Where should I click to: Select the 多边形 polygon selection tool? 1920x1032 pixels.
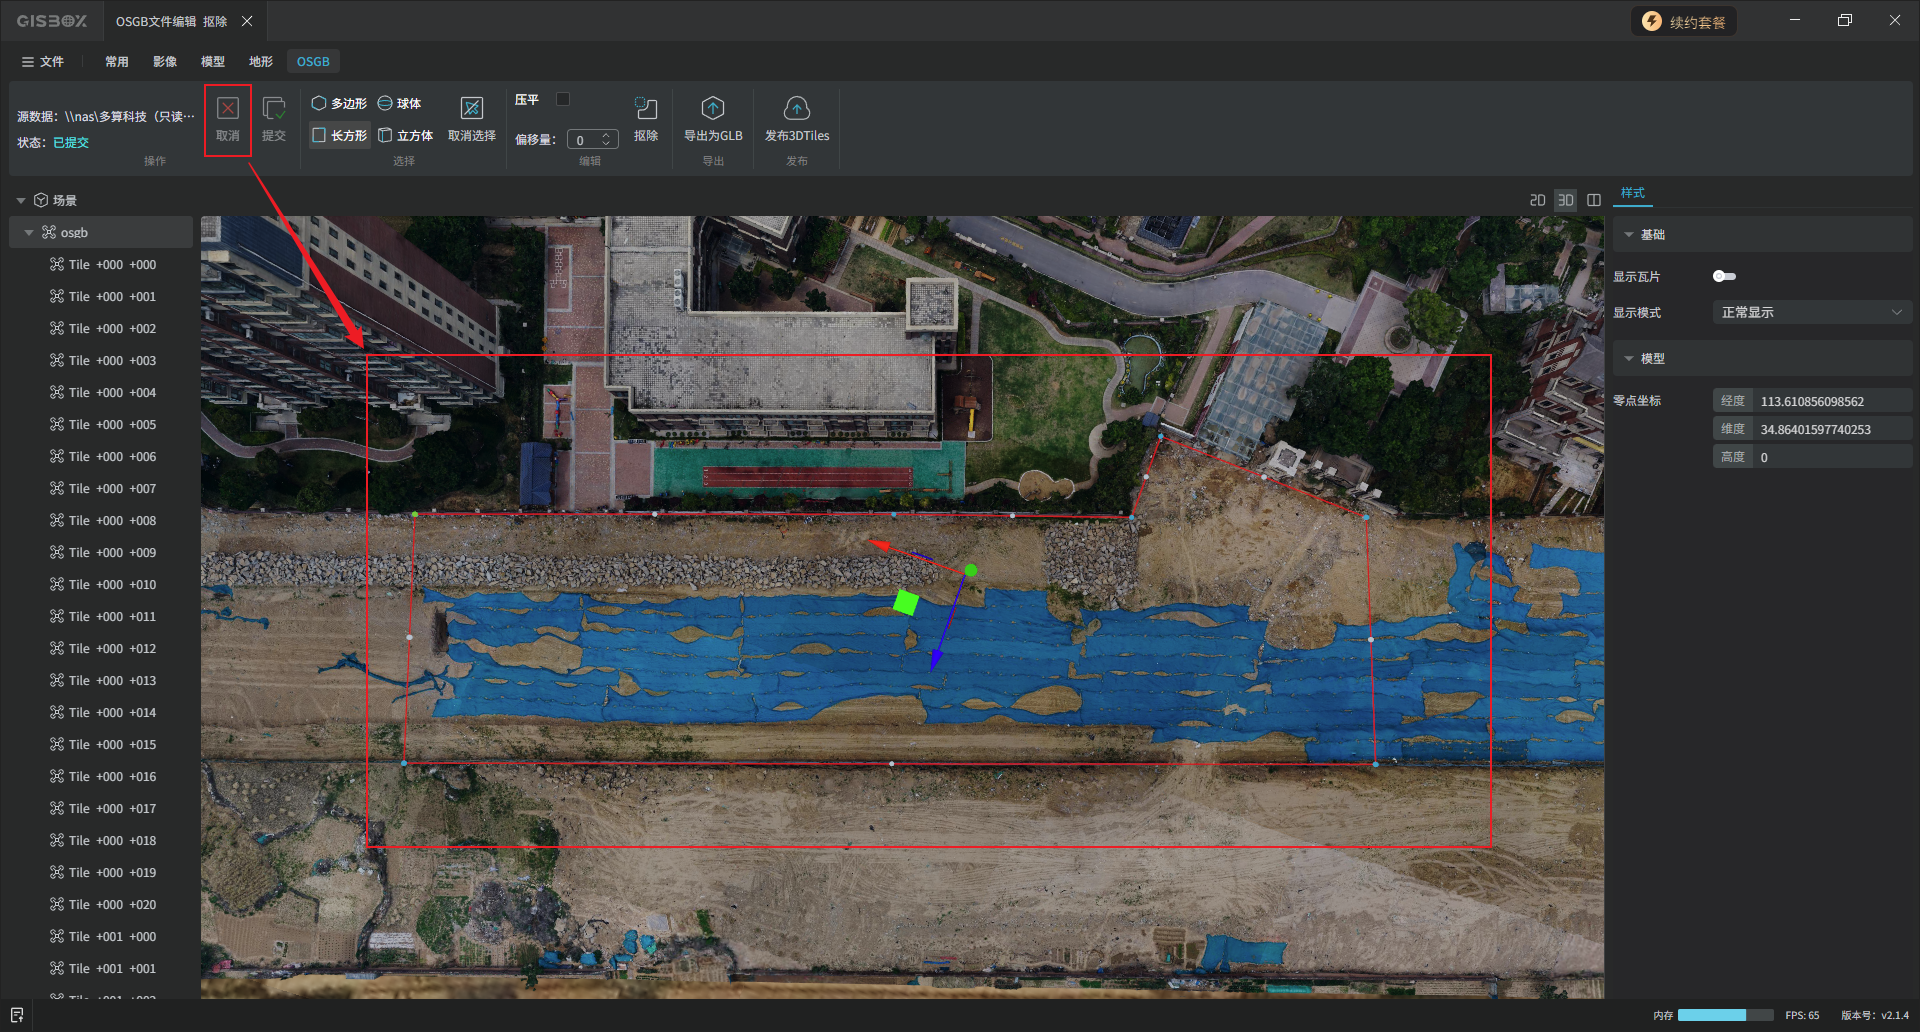[x=339, y=103]
